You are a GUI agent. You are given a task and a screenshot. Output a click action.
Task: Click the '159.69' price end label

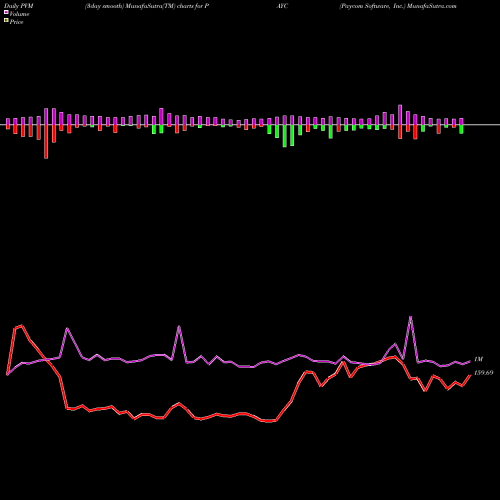483,373
